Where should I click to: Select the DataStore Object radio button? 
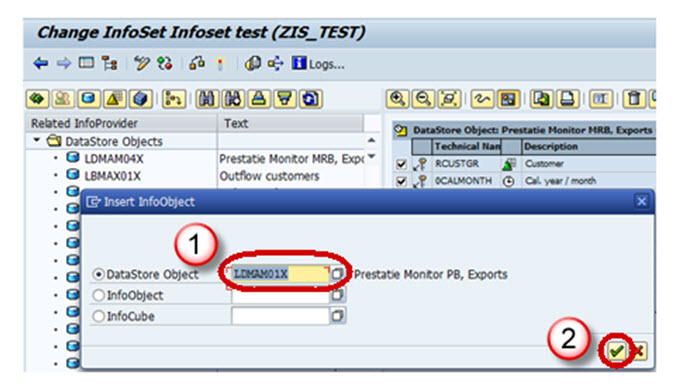point(98,274)
